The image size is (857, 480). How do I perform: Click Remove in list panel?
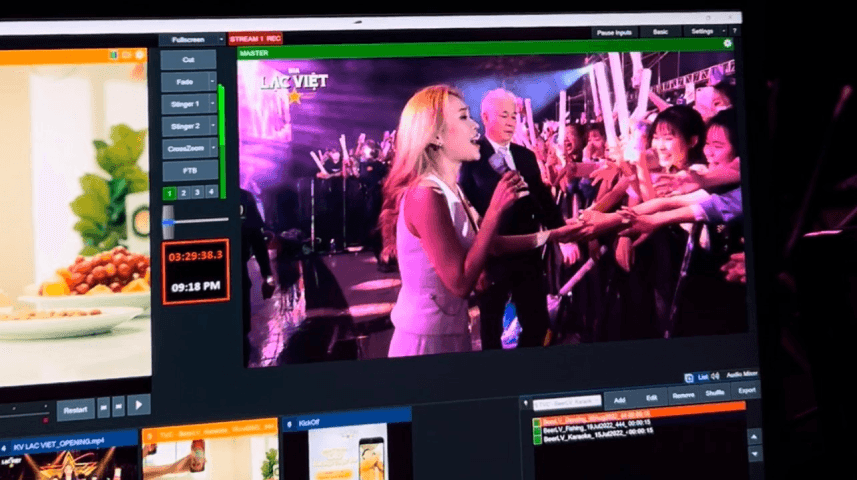(x=684, y=395)
